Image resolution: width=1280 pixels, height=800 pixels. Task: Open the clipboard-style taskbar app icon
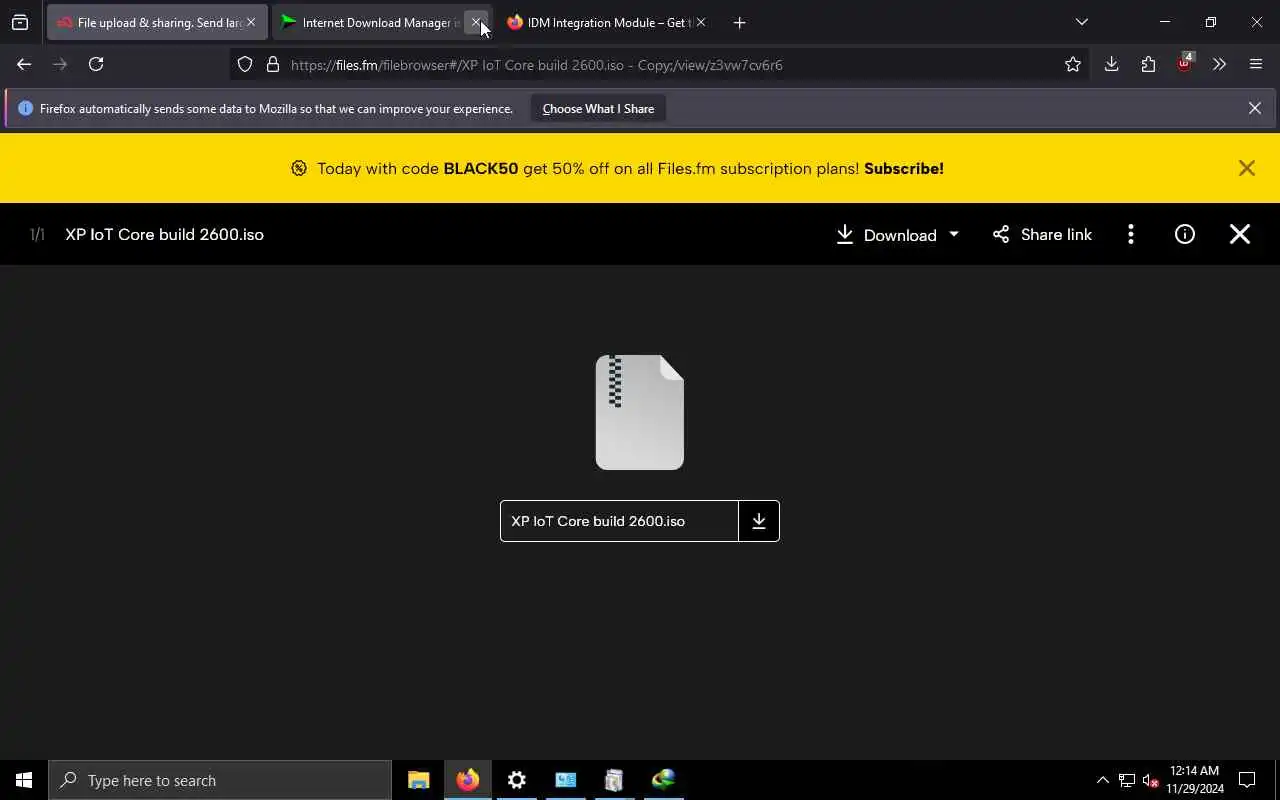[614, 780]
